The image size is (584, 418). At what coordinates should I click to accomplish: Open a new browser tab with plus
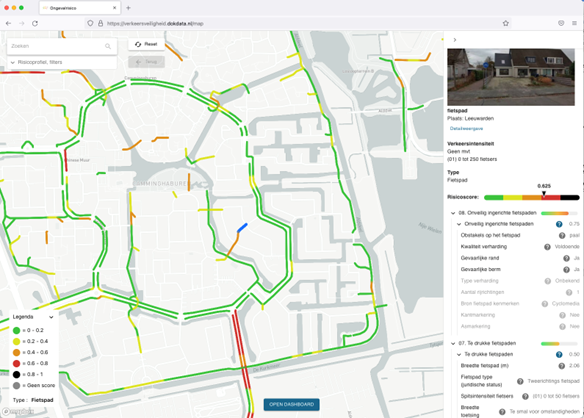[128, 8]
